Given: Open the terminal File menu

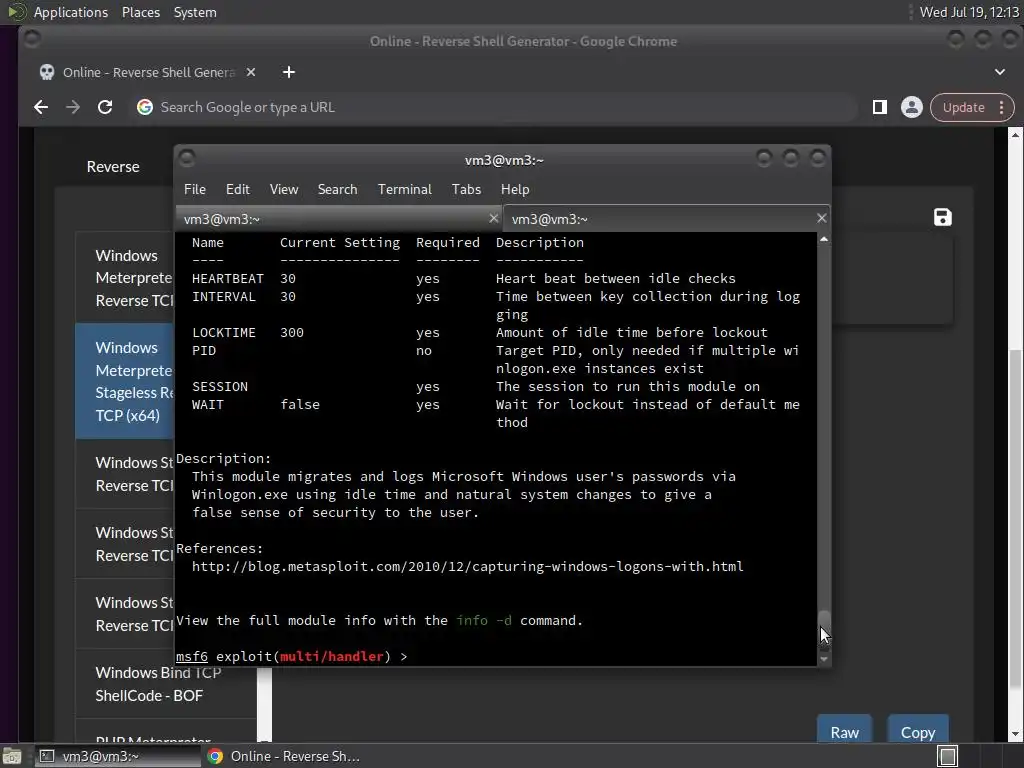Looking at the screenshot, I should [195, 189].
